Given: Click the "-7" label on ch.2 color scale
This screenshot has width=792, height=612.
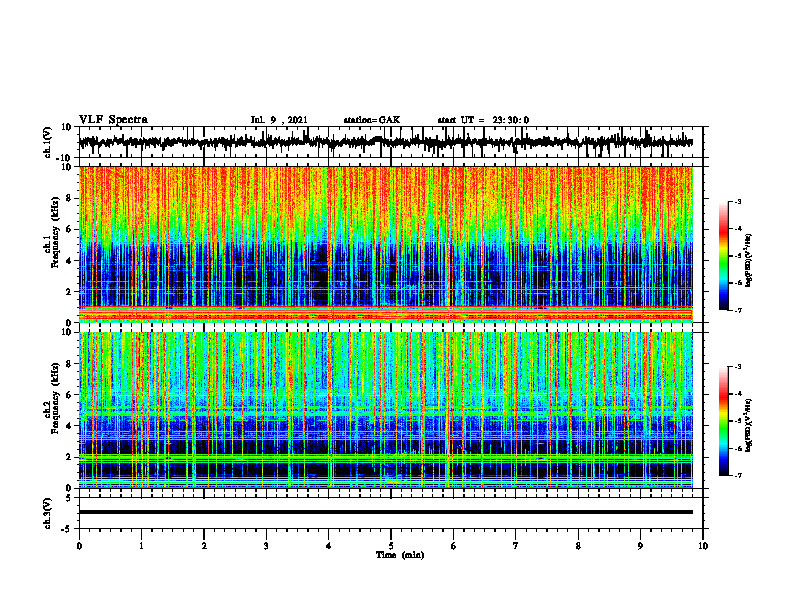Looking at the screenshot, I should (x=737, y=475).
